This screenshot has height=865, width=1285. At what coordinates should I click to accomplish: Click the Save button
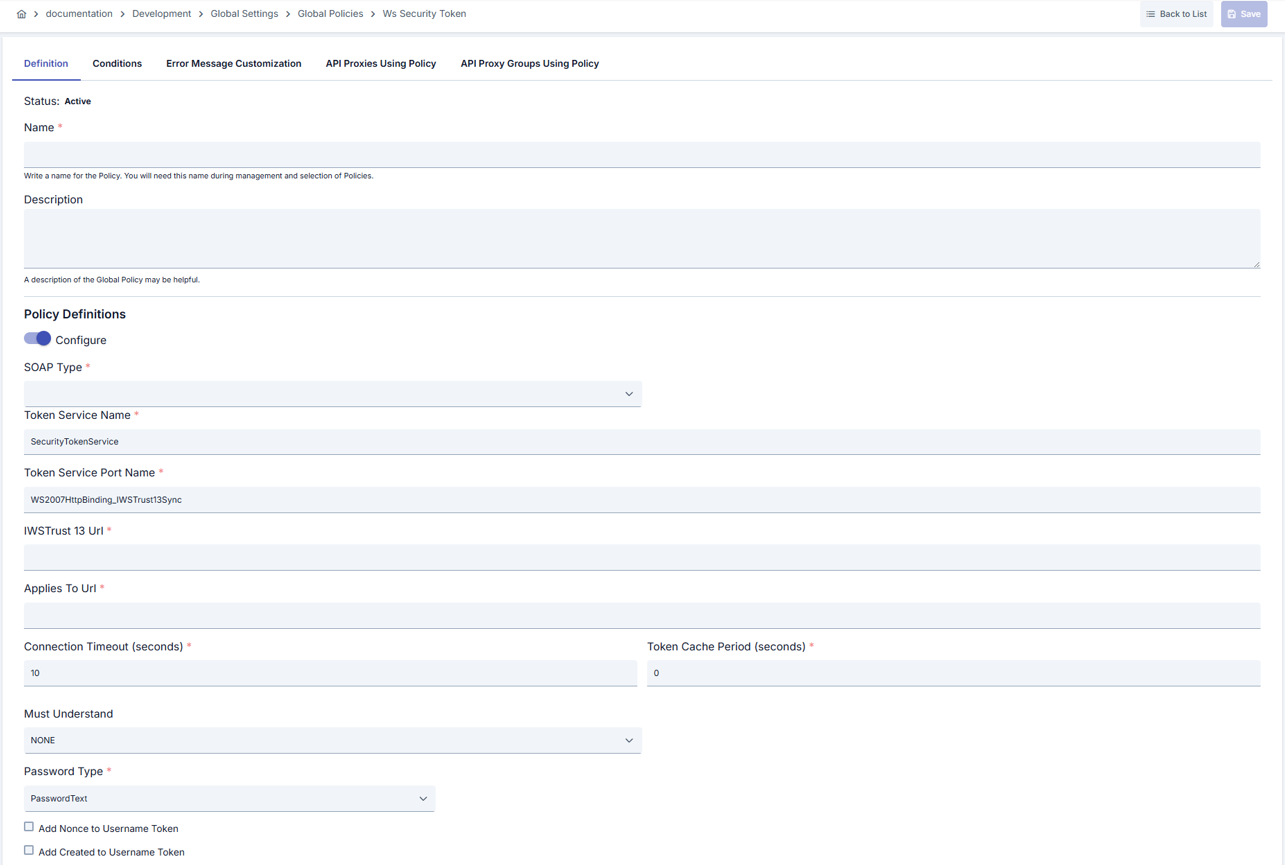(1244, 14)
